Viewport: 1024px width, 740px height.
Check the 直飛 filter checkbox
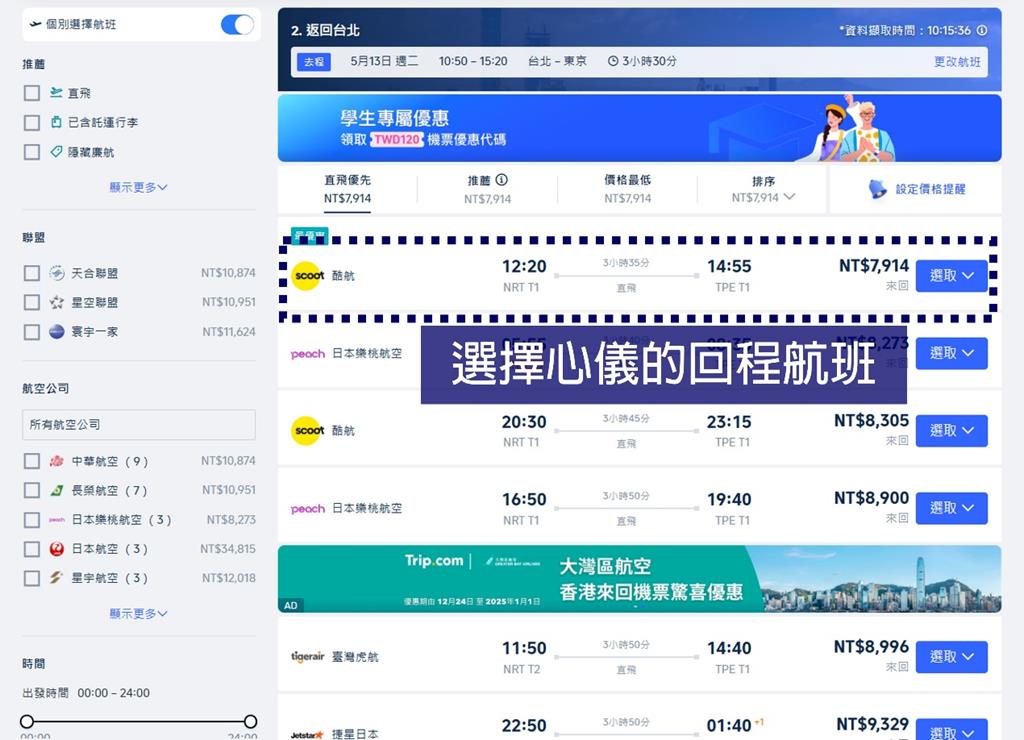click(x=31, y=93)
